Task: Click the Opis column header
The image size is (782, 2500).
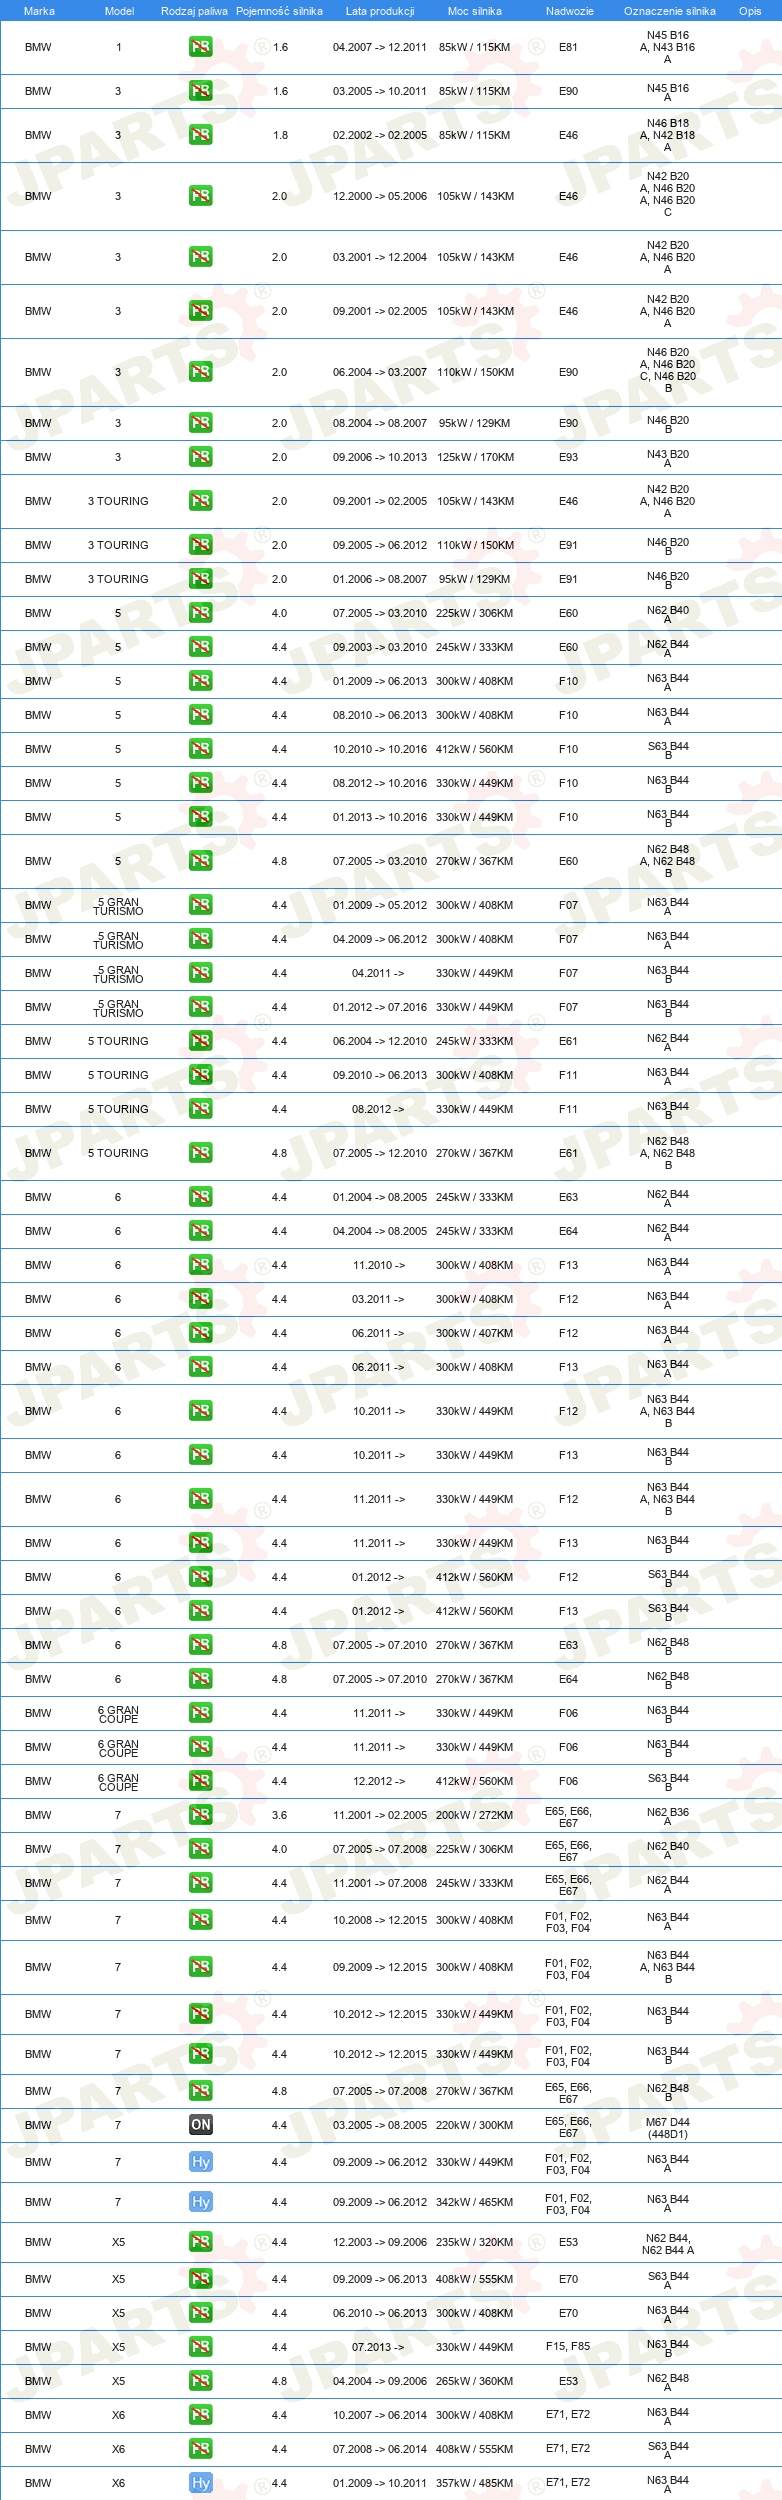Action: point(750,11)
